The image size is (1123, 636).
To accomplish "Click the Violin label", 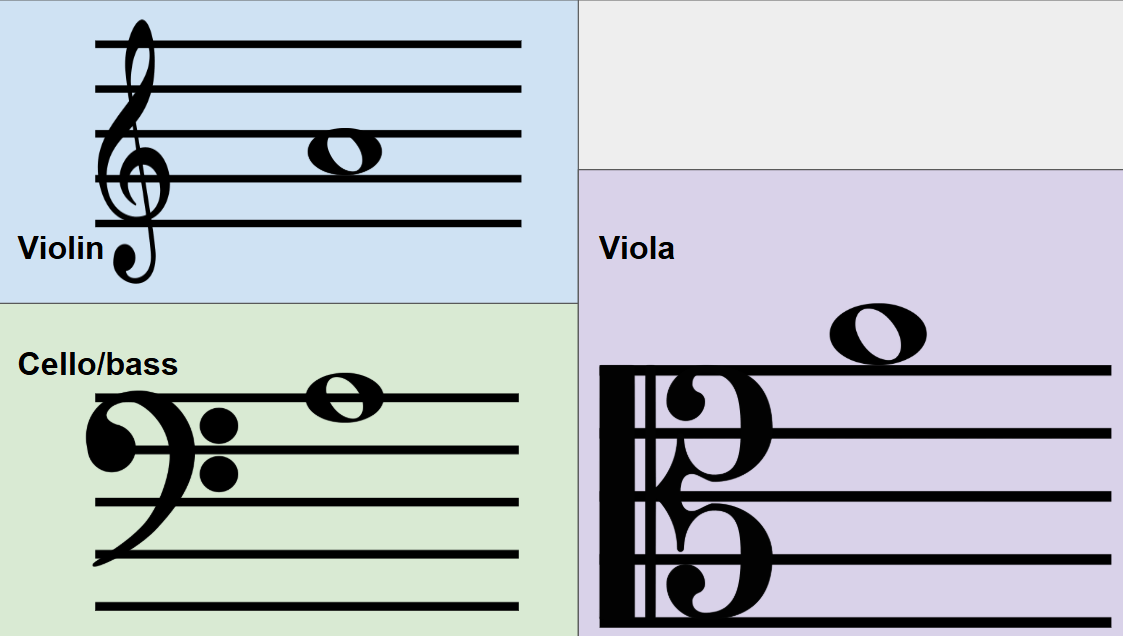I will click(61, 249).
